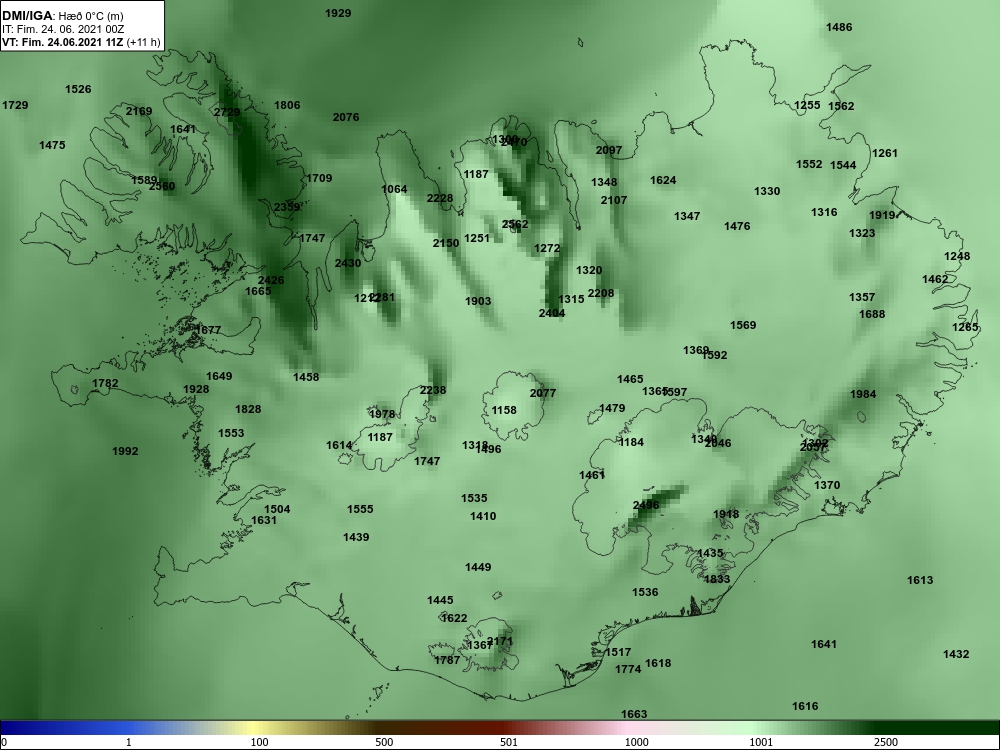Pick the map value 2238
This screenshot has width=1000, height=750.
pyautogui.click(x=433, y=390)
